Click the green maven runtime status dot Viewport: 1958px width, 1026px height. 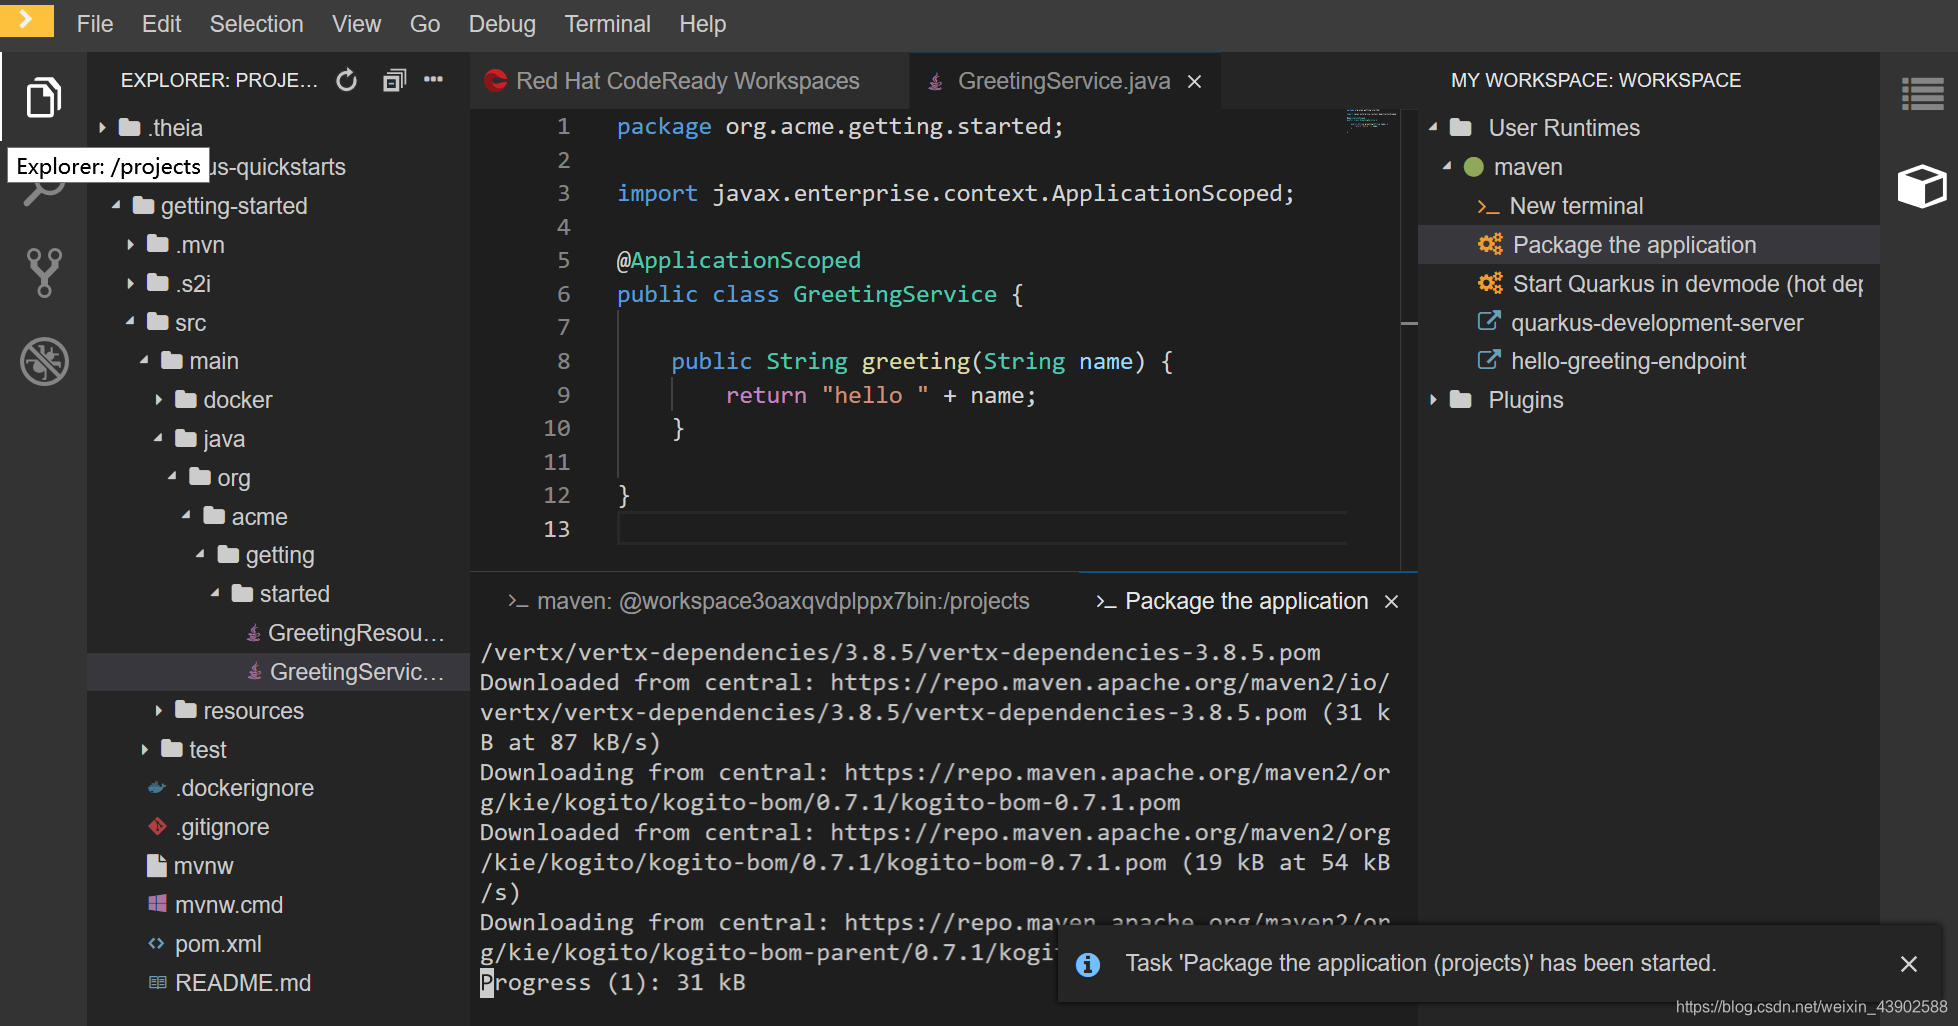(1473, 167)
